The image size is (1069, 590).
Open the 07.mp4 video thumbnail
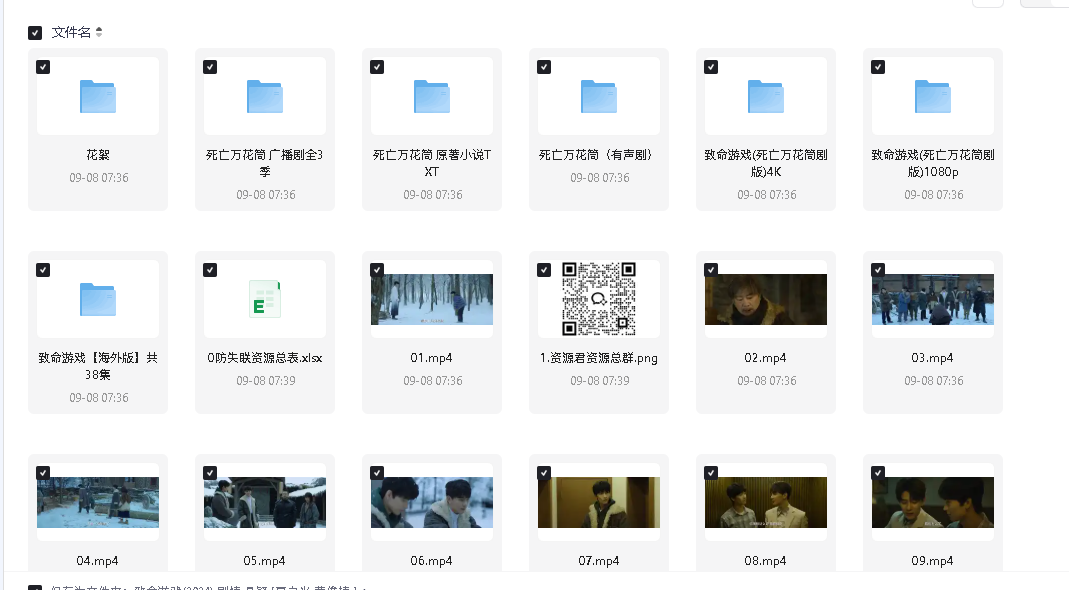pos(599,502)
